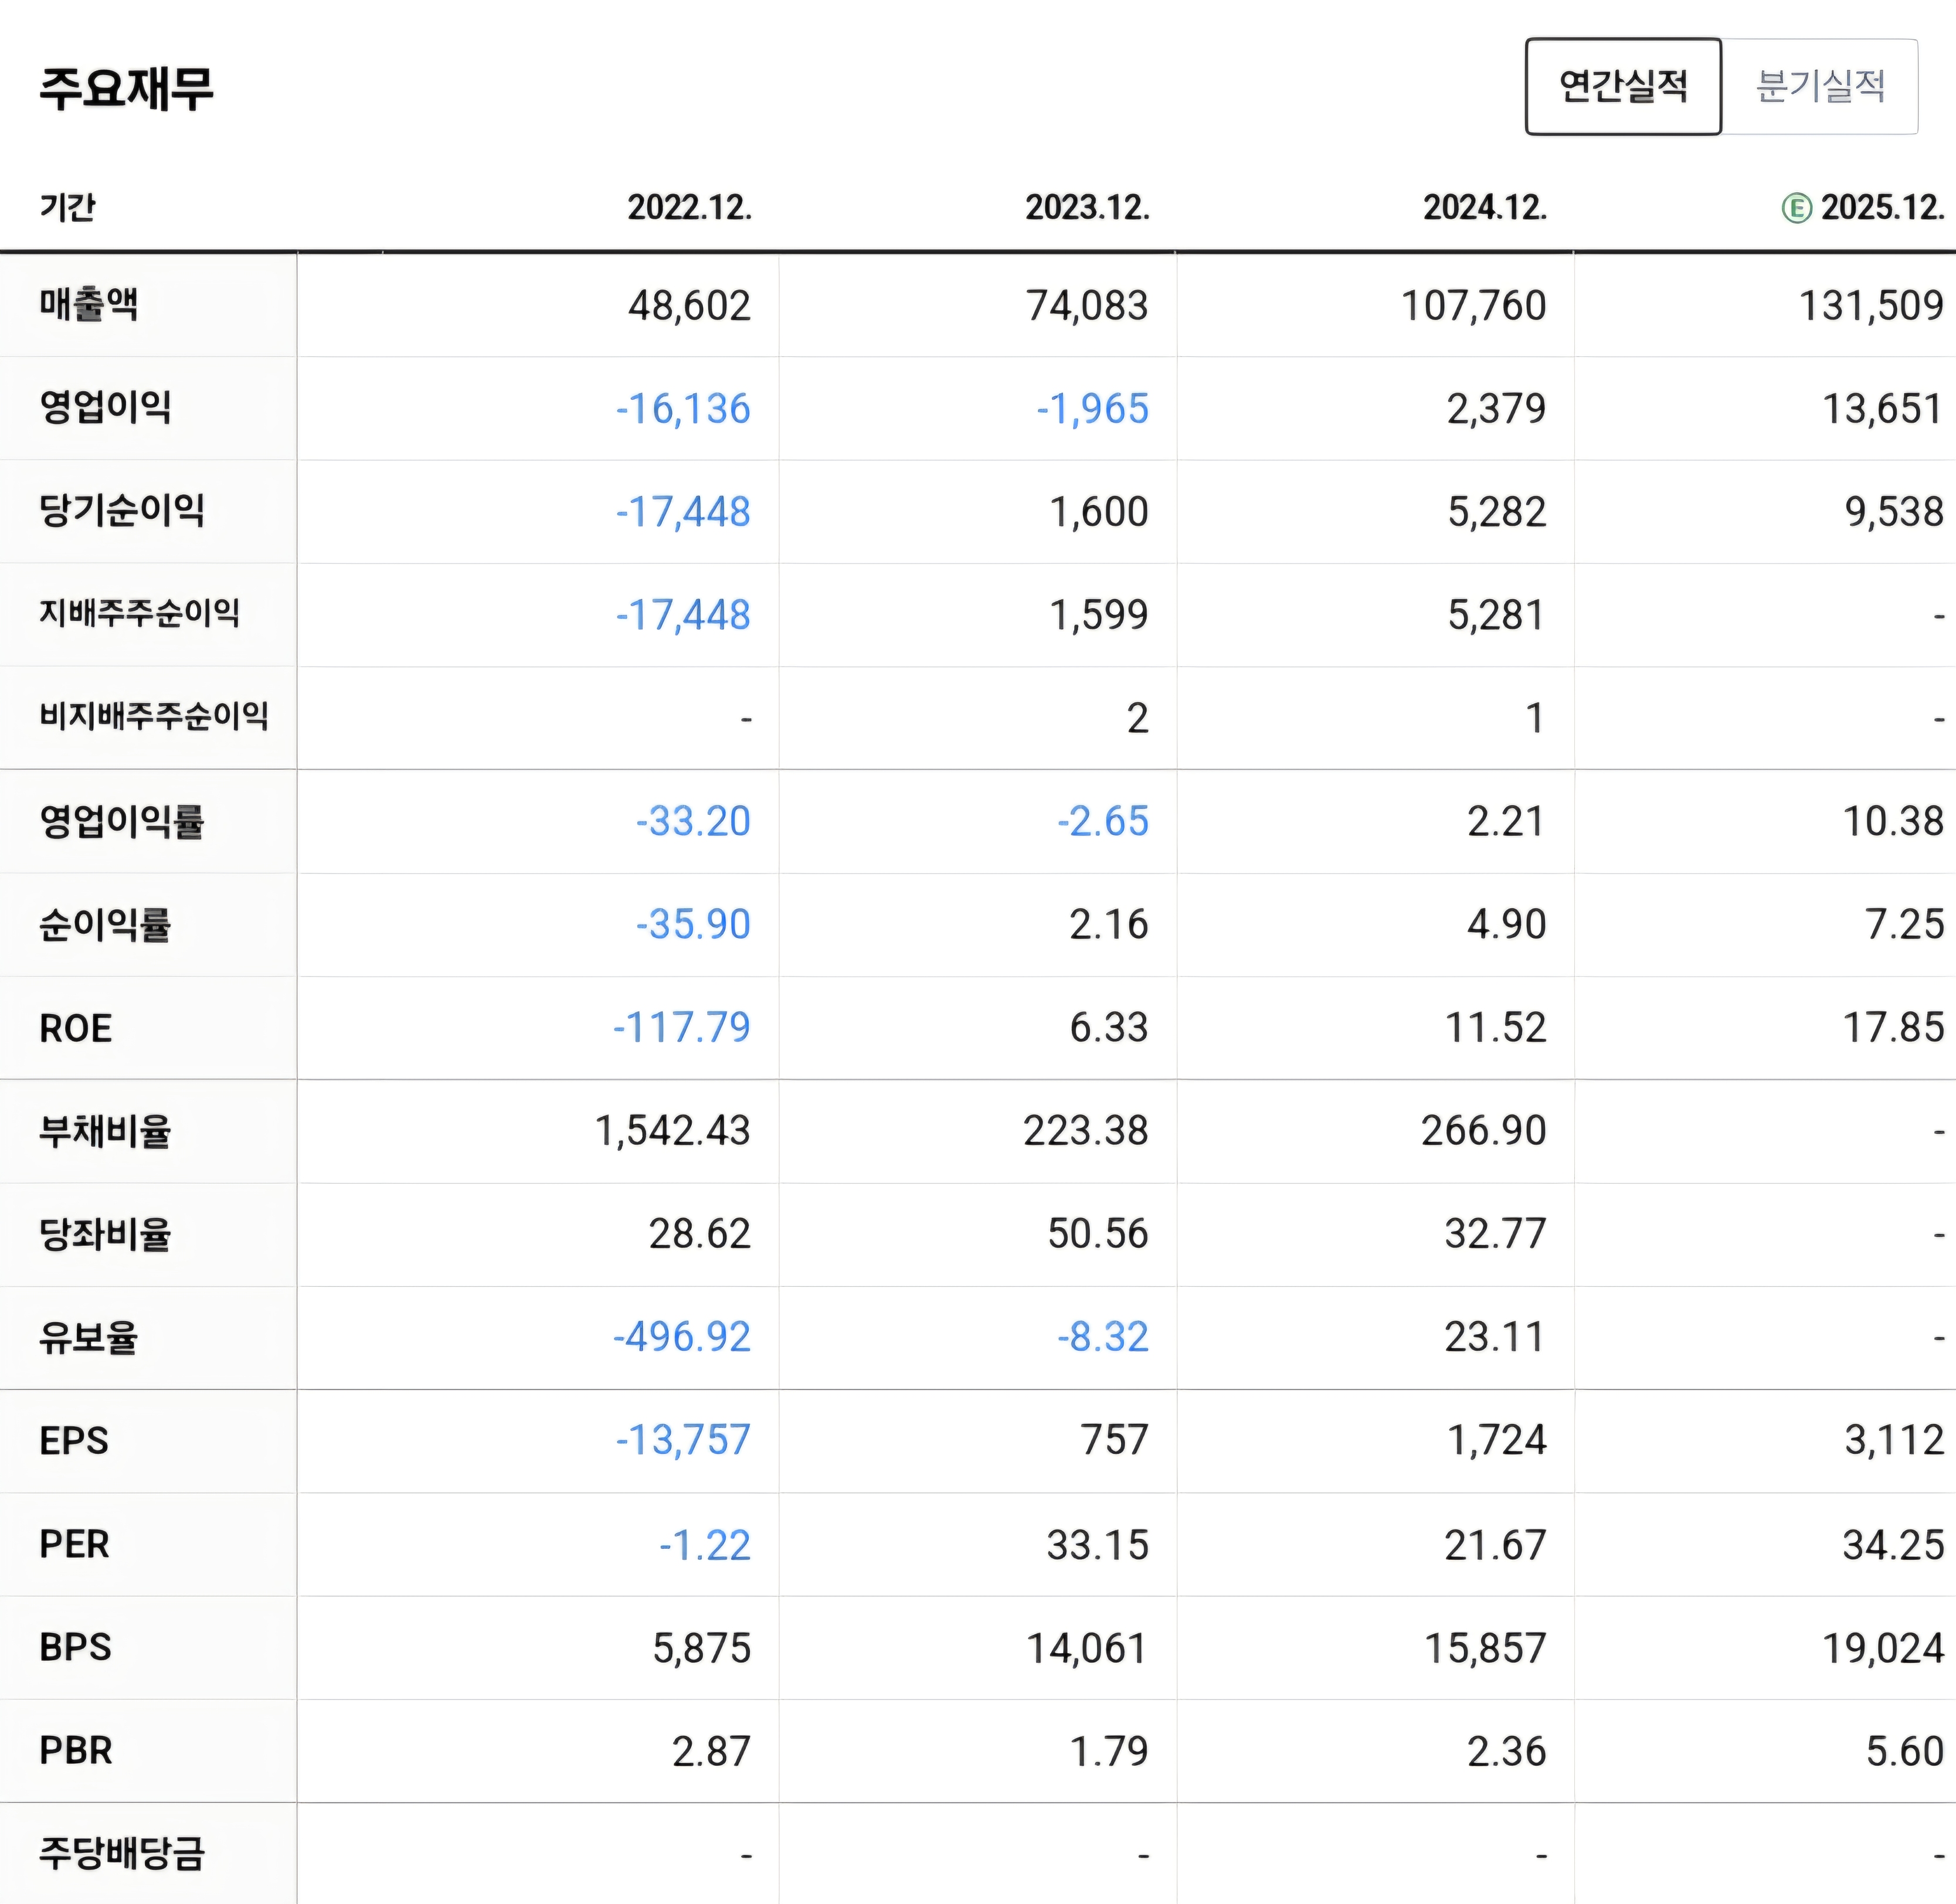
Task: Click the 2023.12. column header
Action: pos(1087,208)
